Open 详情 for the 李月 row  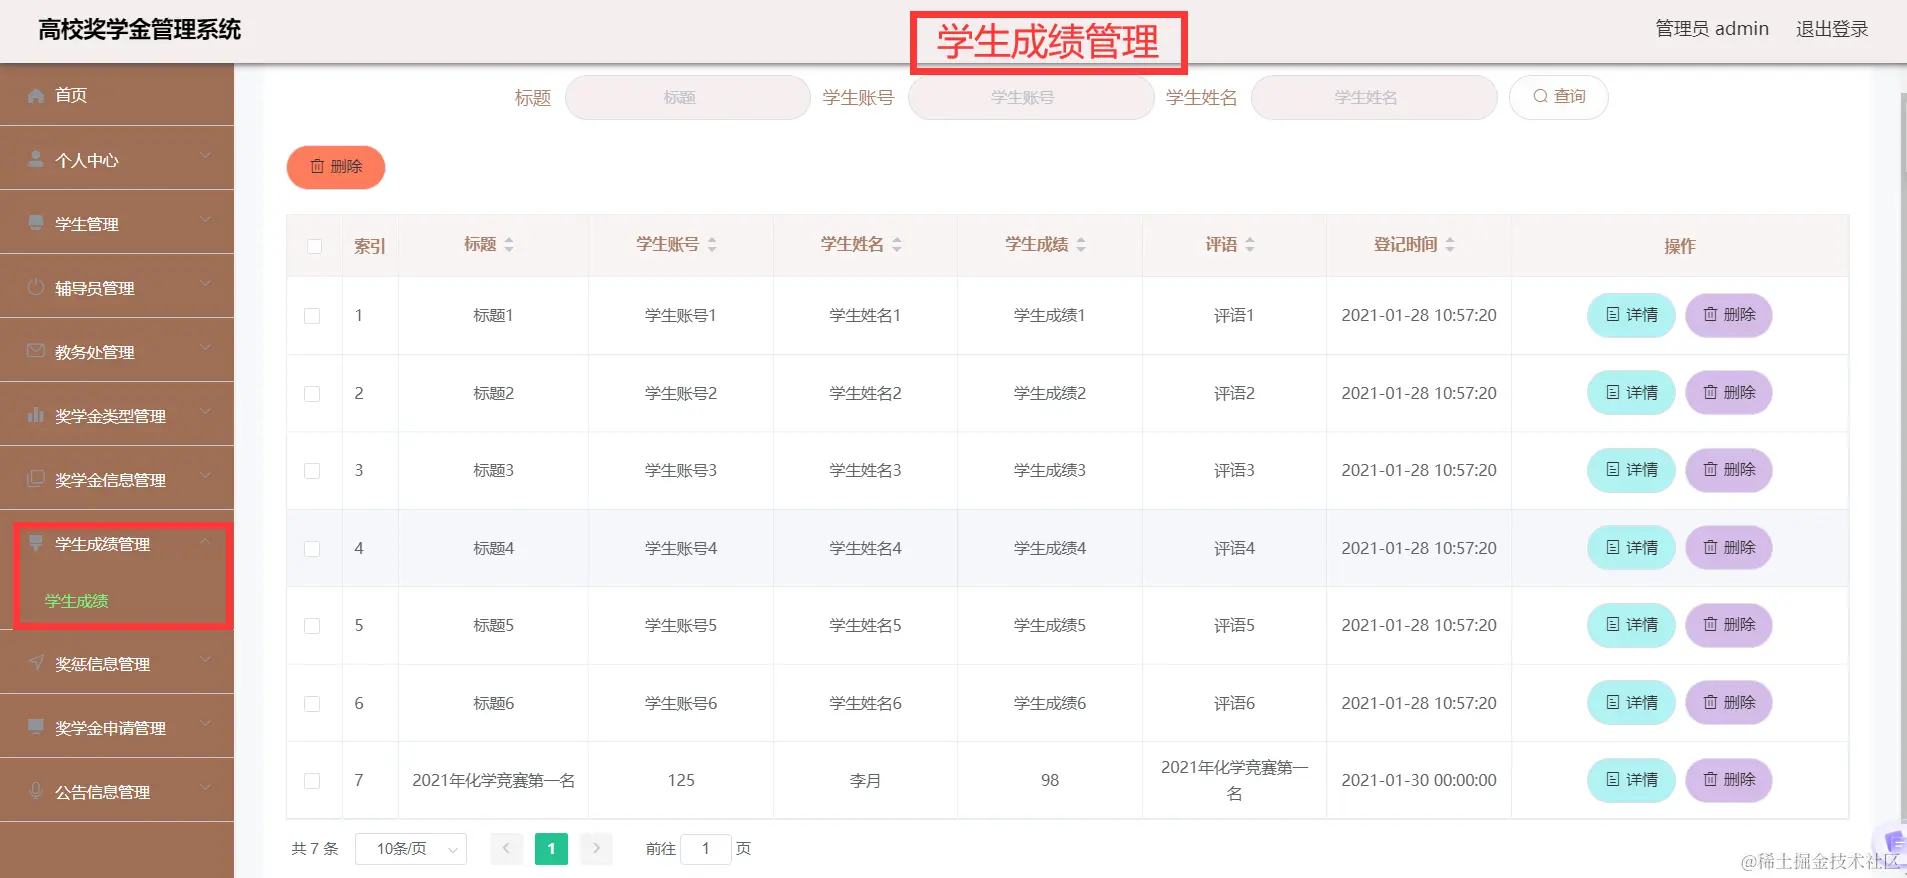pyautogui.click(x=1631, y=780)
